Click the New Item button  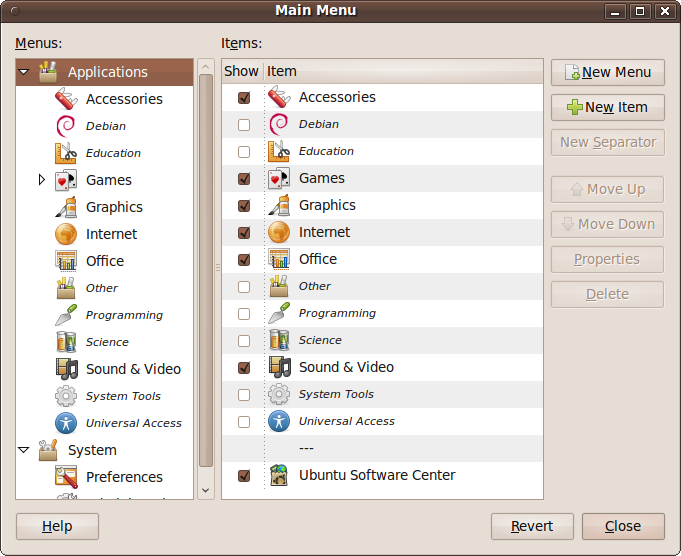[608, 107]
